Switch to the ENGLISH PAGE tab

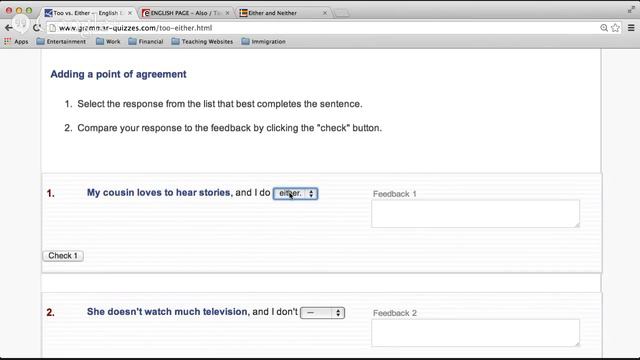(x=186, y=13)
